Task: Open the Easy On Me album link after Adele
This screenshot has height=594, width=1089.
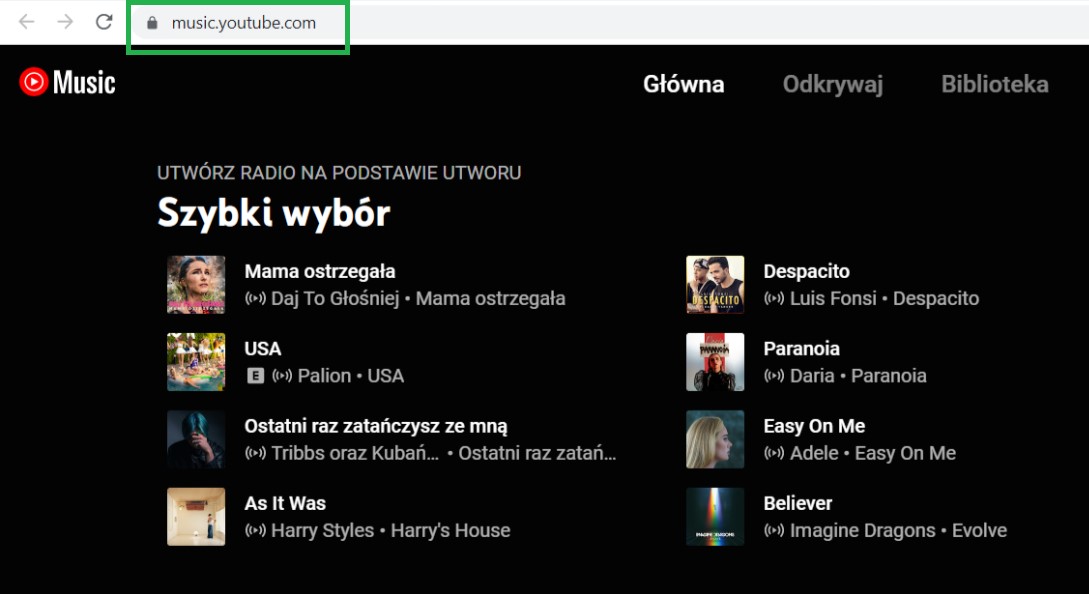Action: [905, 453]
